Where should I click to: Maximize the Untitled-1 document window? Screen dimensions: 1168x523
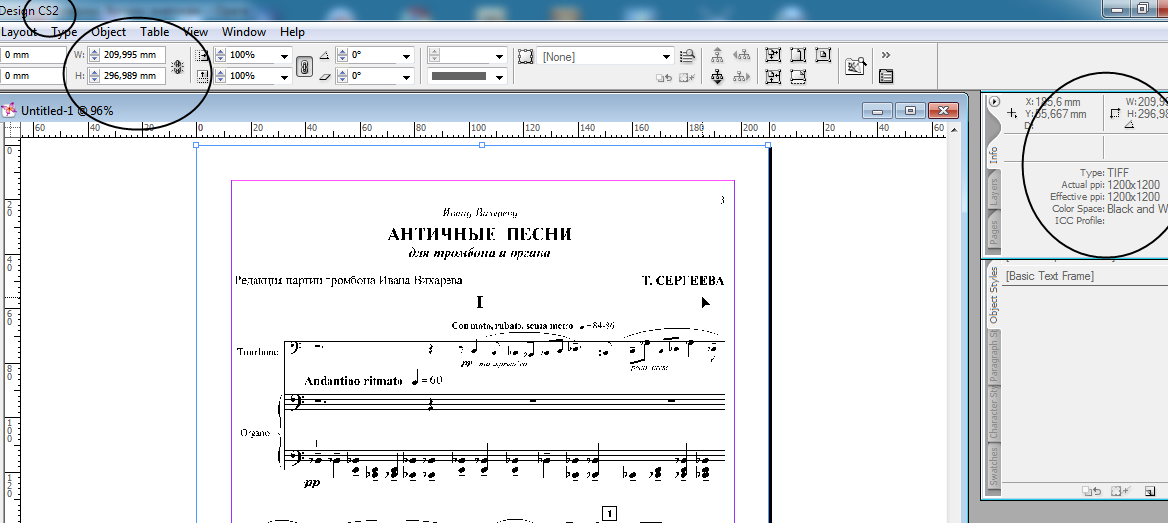[910, 110]
